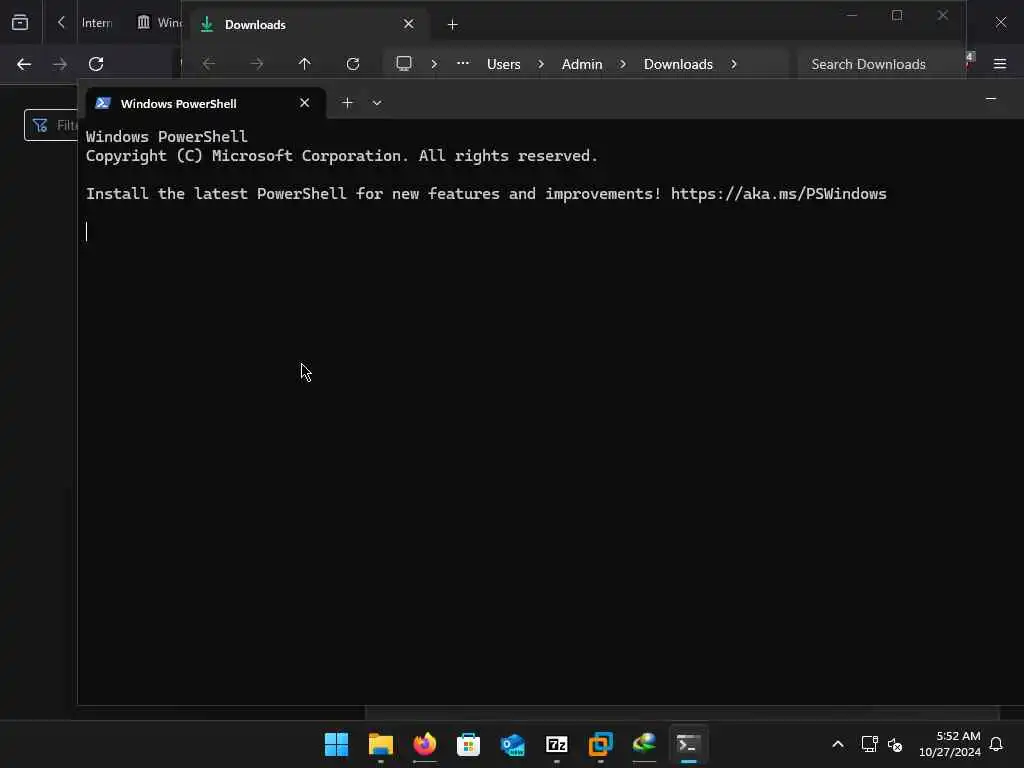Viewport: 1024px width, 768px height.
Task: Click the forward arrow in File Explorer
Action: pos(257,63)
